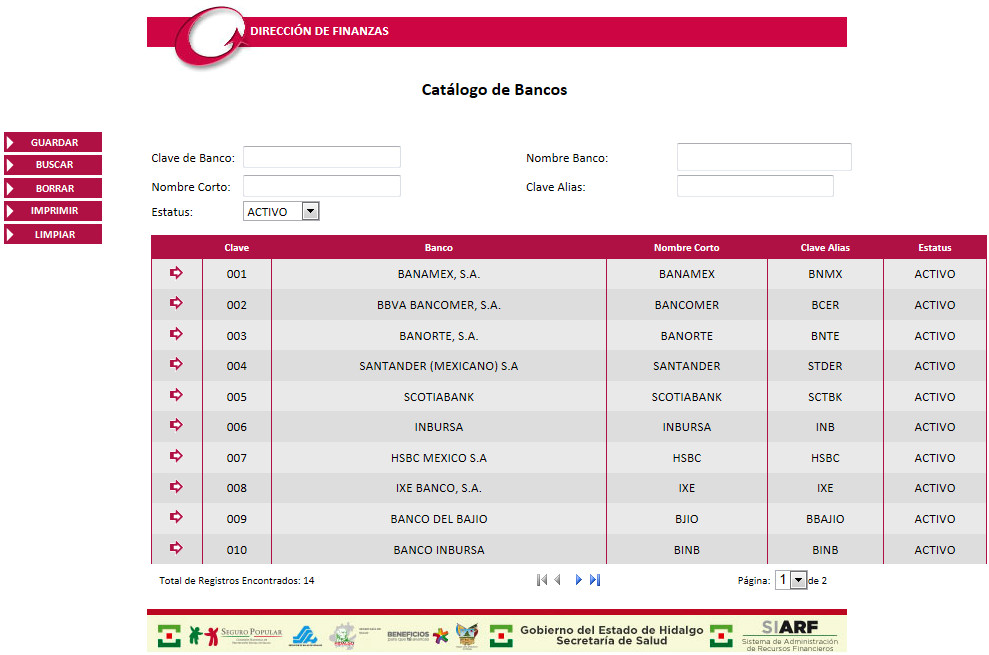Select the arrow icon for HSBC MEXICO row 007
The image size is (989, 655).
pos(176,456)
